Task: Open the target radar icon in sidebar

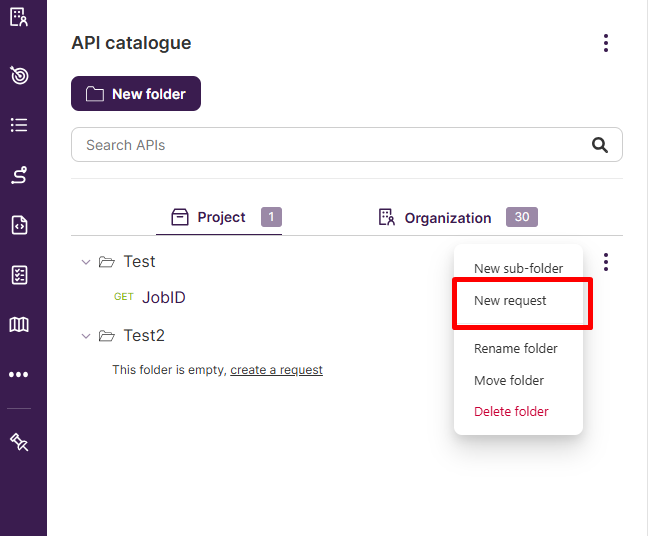Action: coord(19,76)
